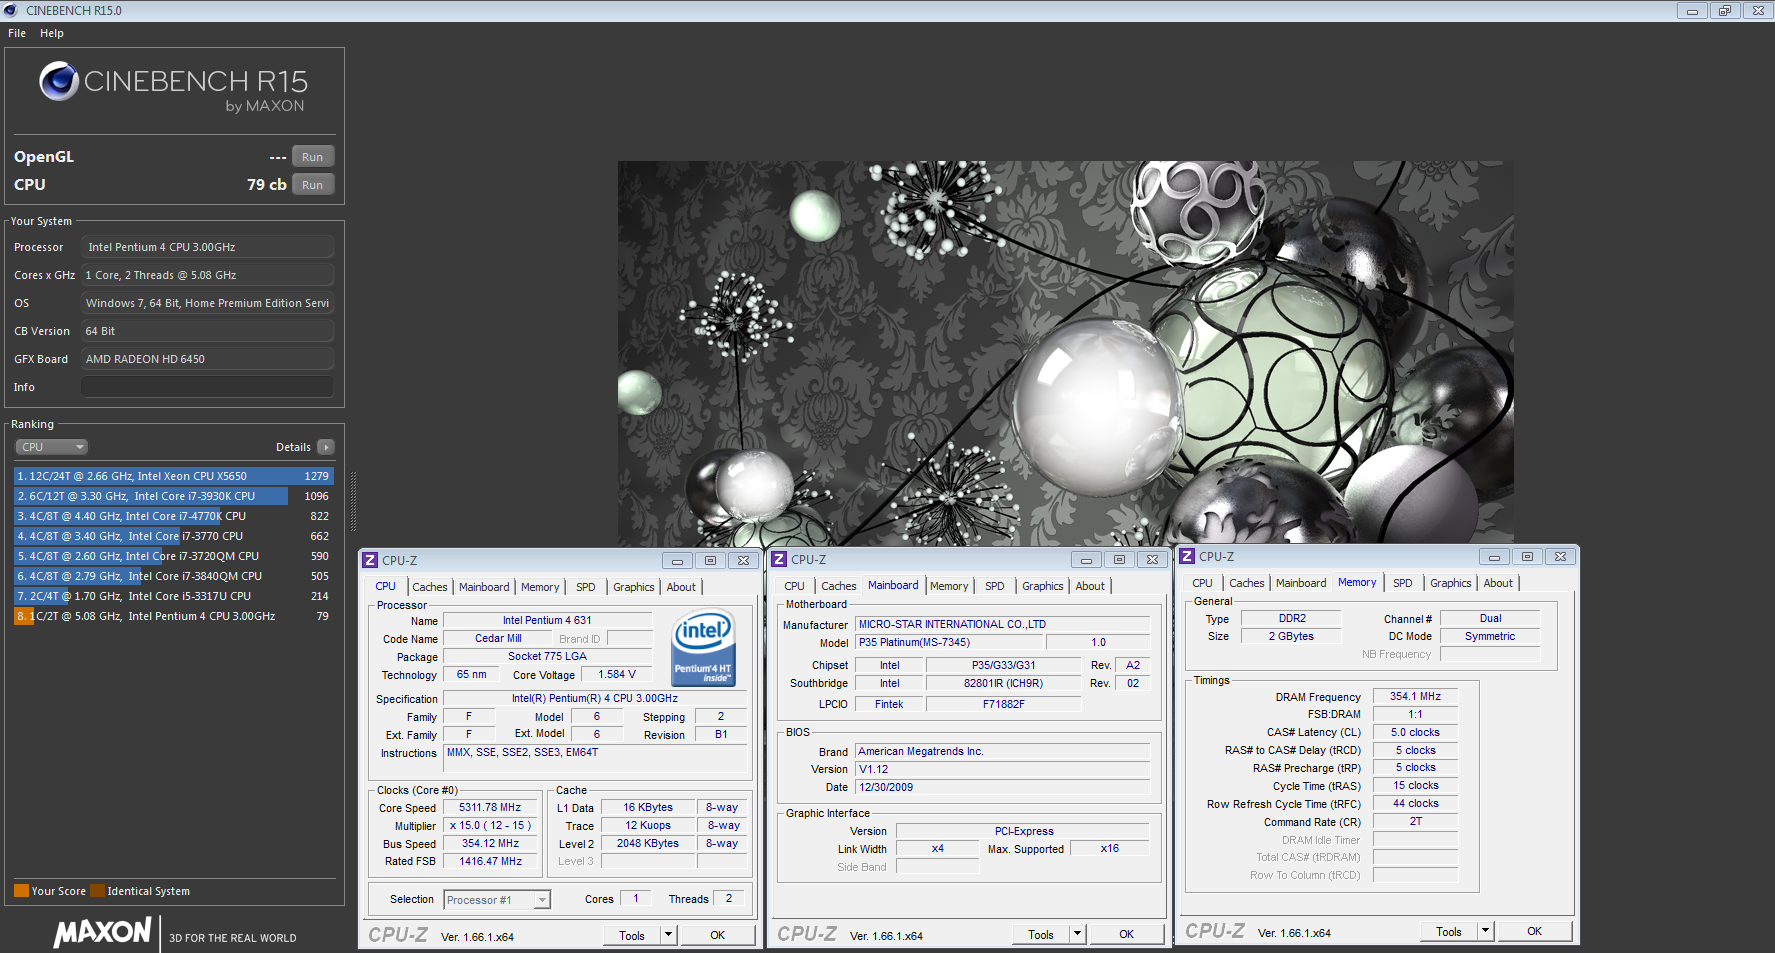Viewport: 1775px width, 953px height.
Task: Click CPU-Z icon of Mainboard window
Action: pyautogui.click(x=779, y=559)
